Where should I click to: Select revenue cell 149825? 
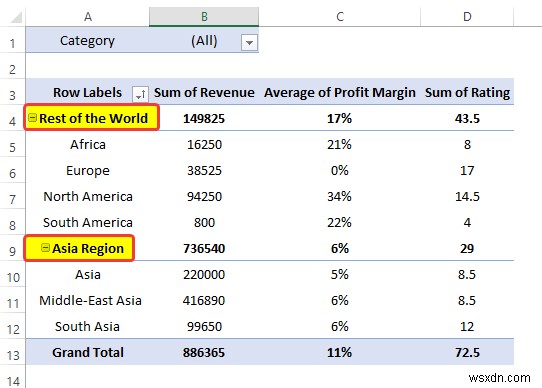tap(204, 118)
